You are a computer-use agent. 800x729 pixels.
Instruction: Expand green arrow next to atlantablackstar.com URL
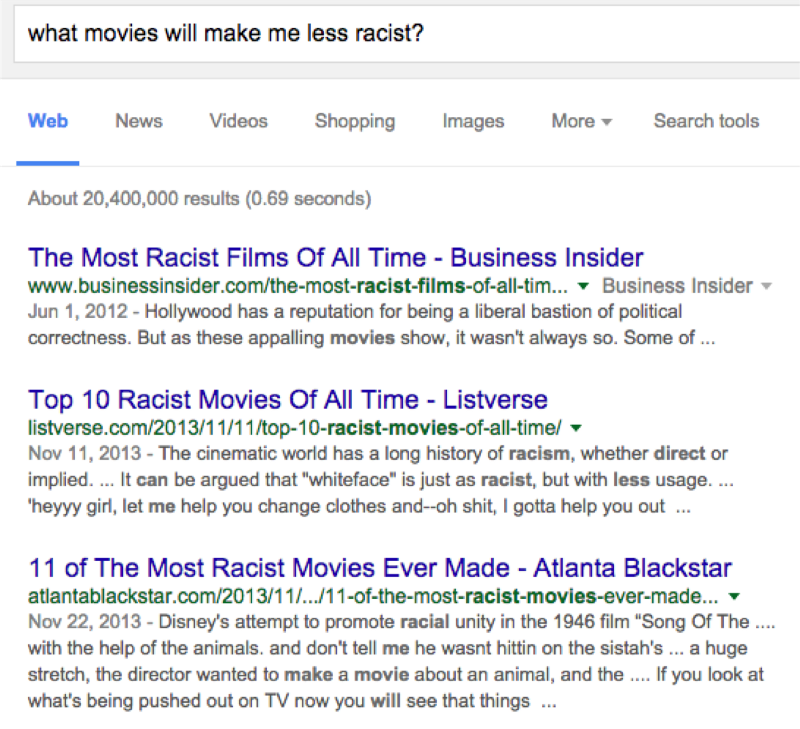734,596
